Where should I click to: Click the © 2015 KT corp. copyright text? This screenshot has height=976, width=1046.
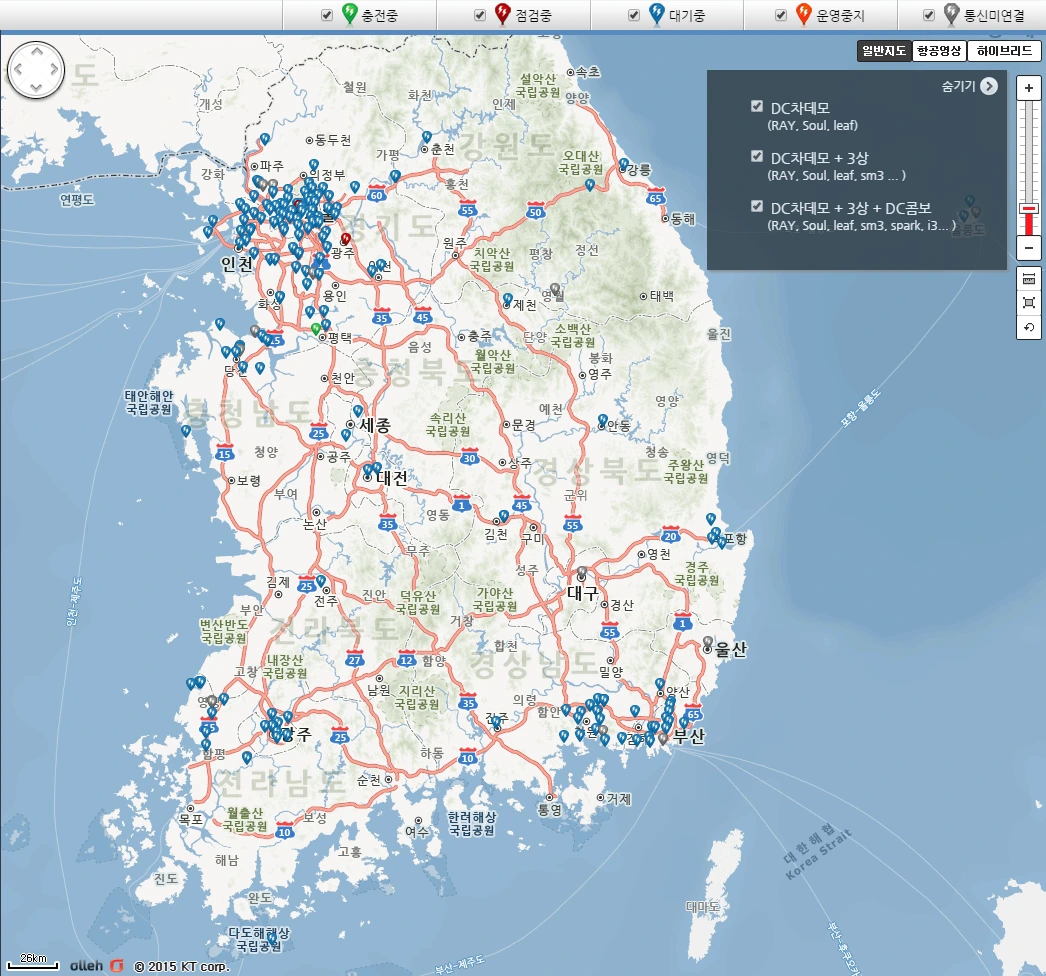point(181,967)
